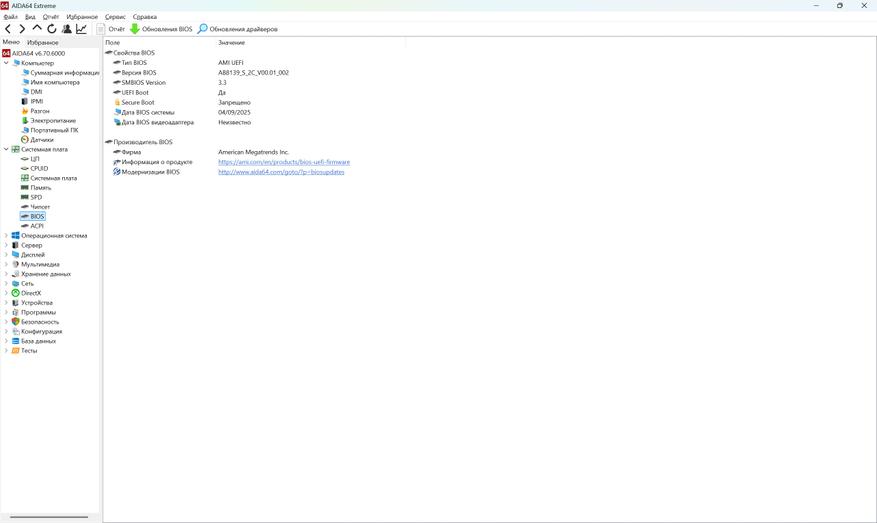Select the Secure Boot row
The image size is (877, 523).
[x=182, y=102]
